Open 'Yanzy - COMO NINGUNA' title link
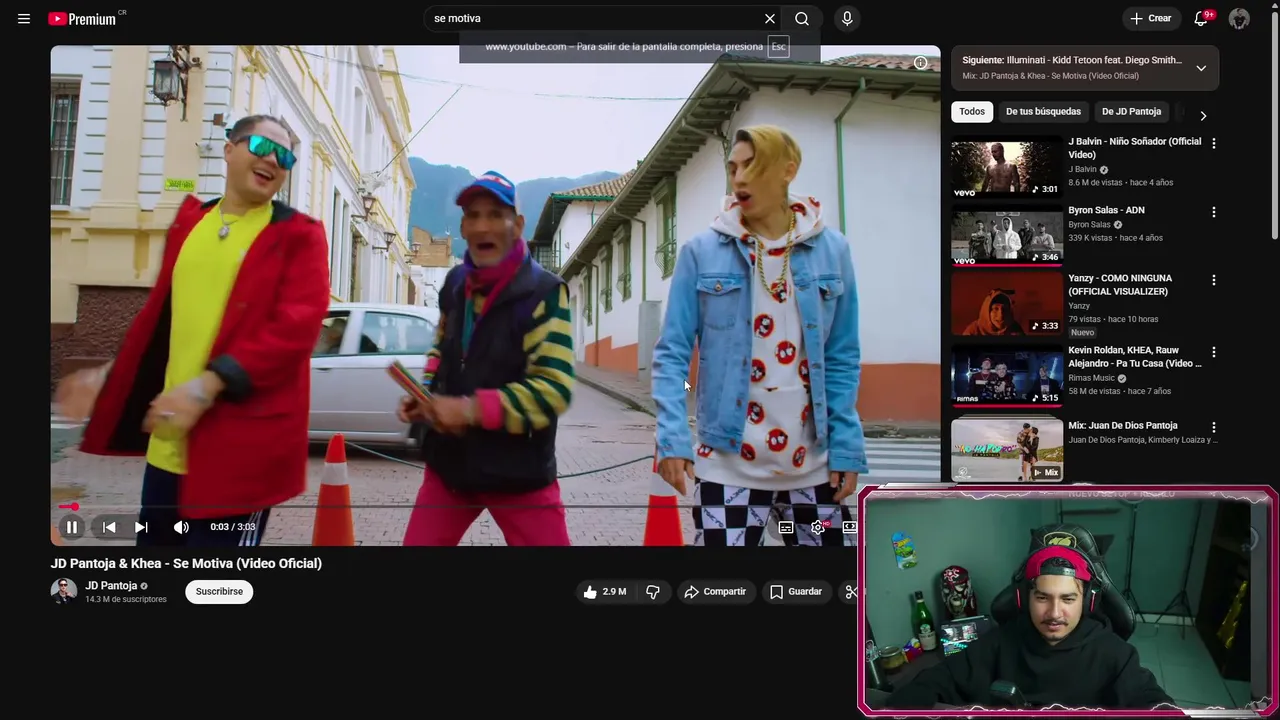Screen dimensions: 1280x720 1120,285
